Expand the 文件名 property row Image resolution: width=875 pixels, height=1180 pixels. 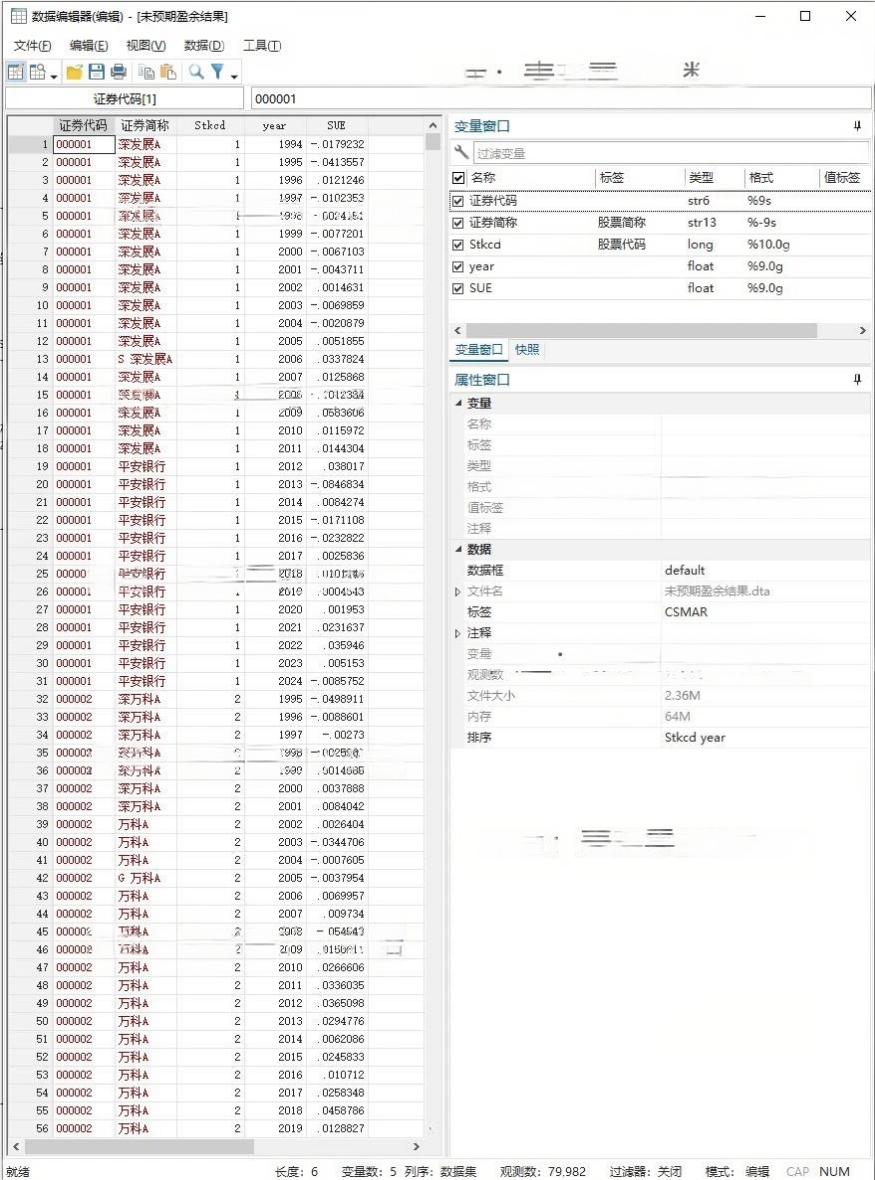click(x=458, y=592)
